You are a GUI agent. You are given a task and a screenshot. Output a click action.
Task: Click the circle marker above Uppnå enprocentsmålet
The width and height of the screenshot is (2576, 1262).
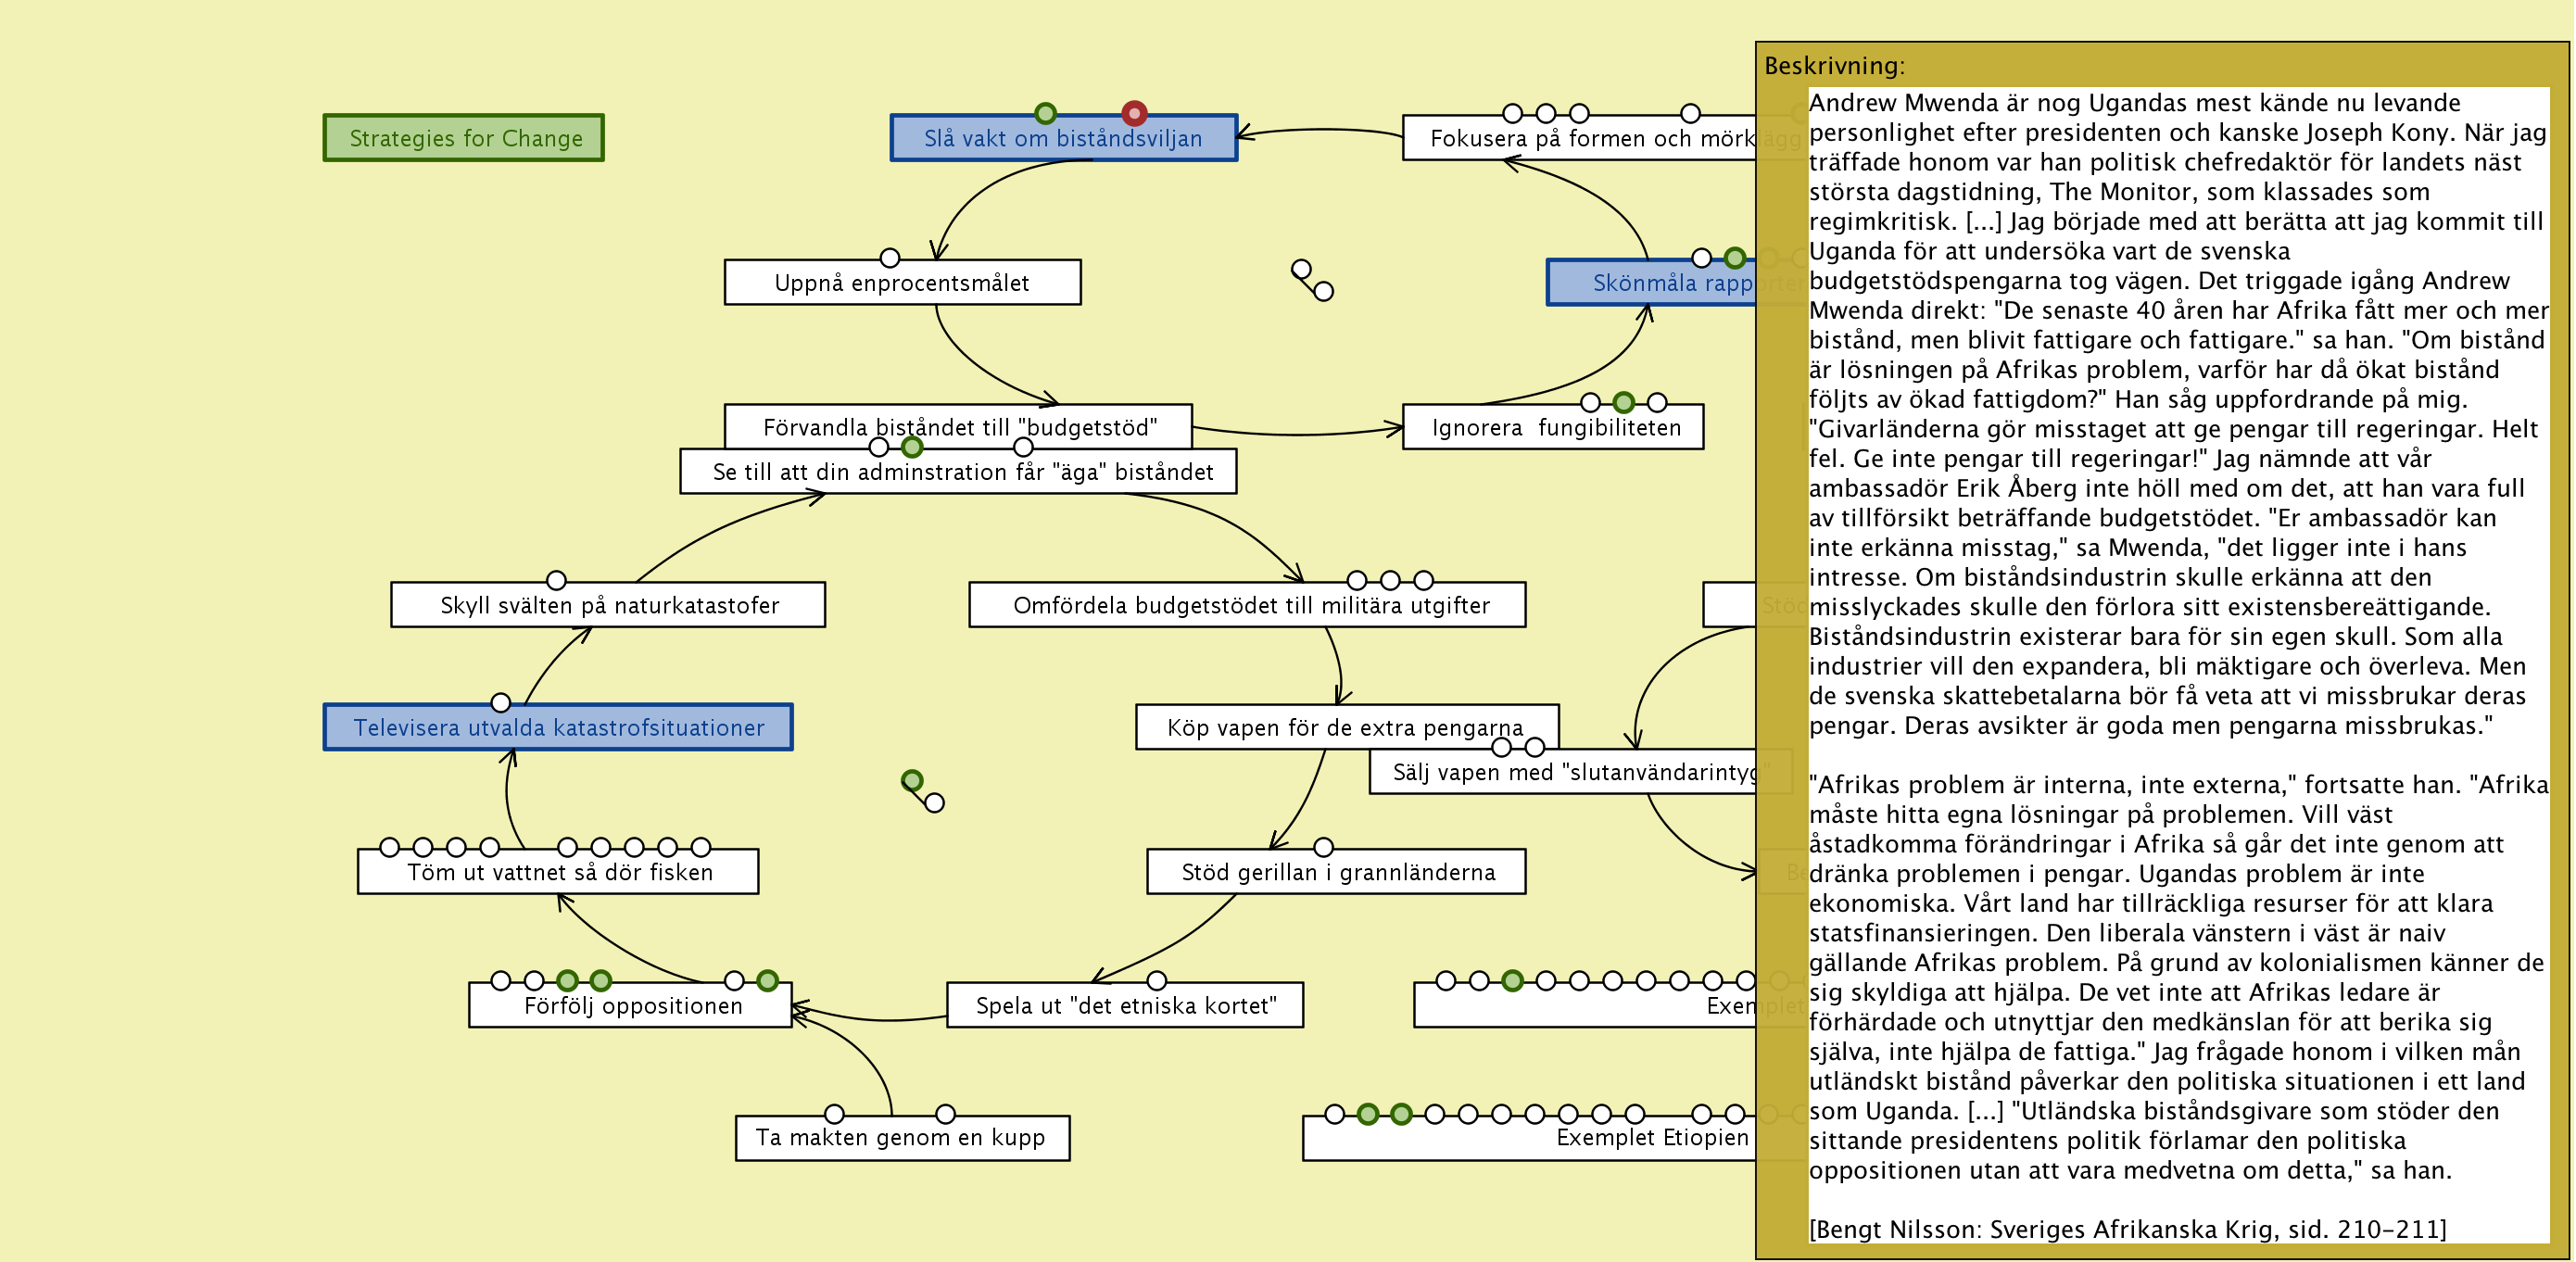coord(889,258)
